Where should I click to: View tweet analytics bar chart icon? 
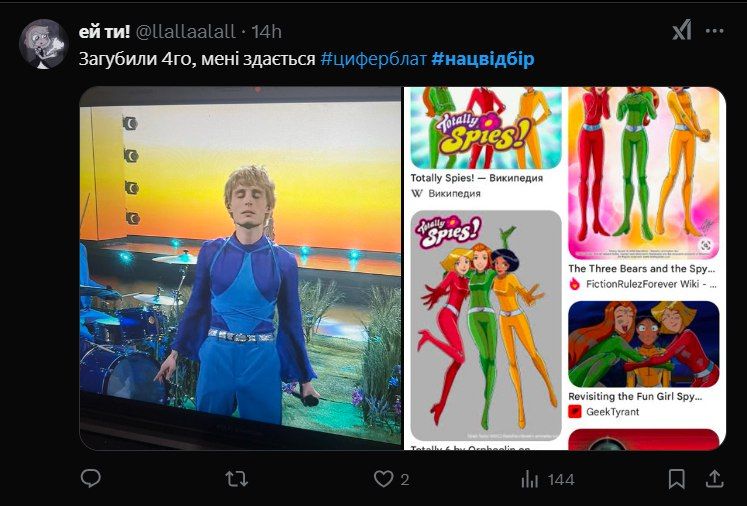pyautogui.click(x=530, y=479)
